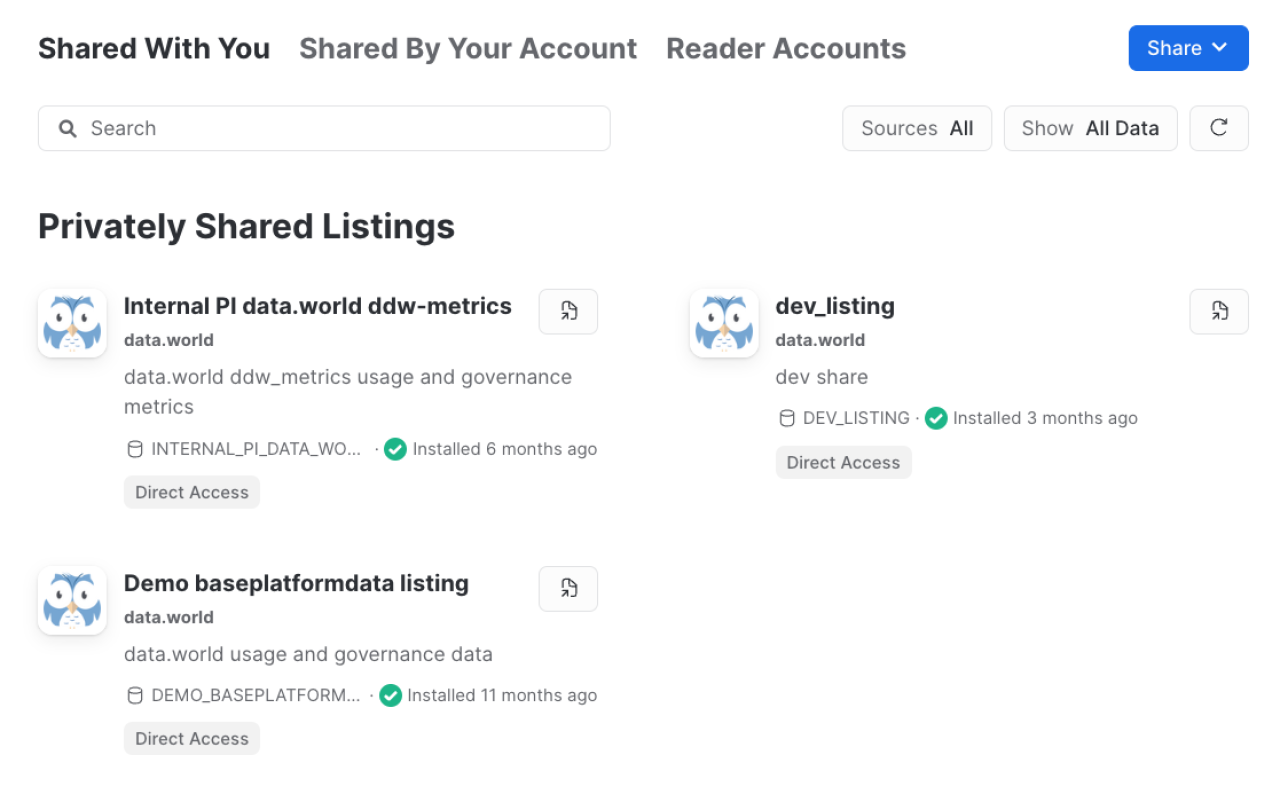Screen dimensions: 1280x802
Task: Click Direct Access tag under Demo baseplatformdata listing
Action: coord(192,738)
